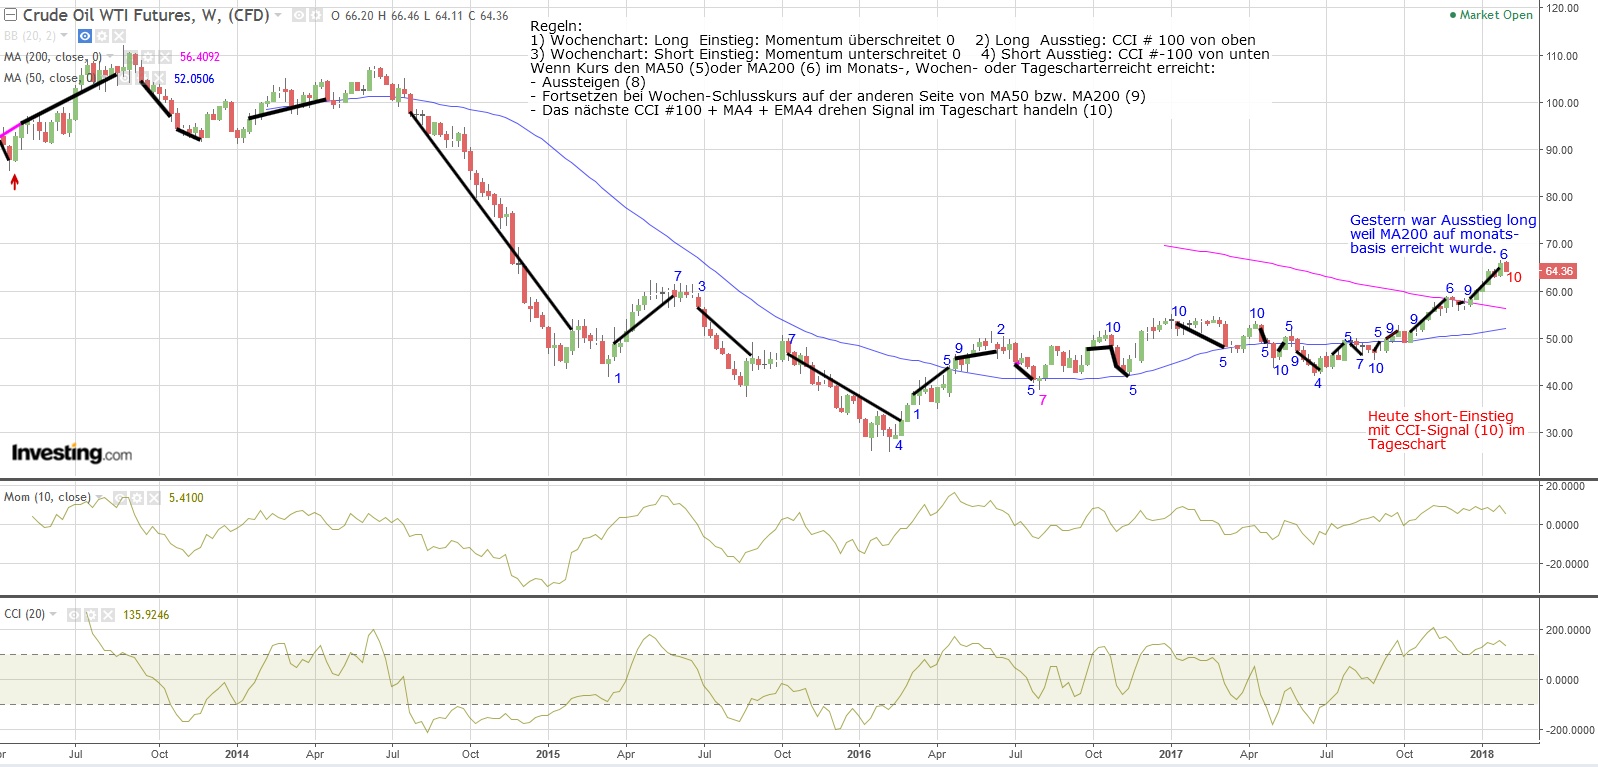Image resolution: width=1598 pixels, height=767 pixels.
Task: Collapse the Crude Oil WTI Futures legend
Action: 11,15
